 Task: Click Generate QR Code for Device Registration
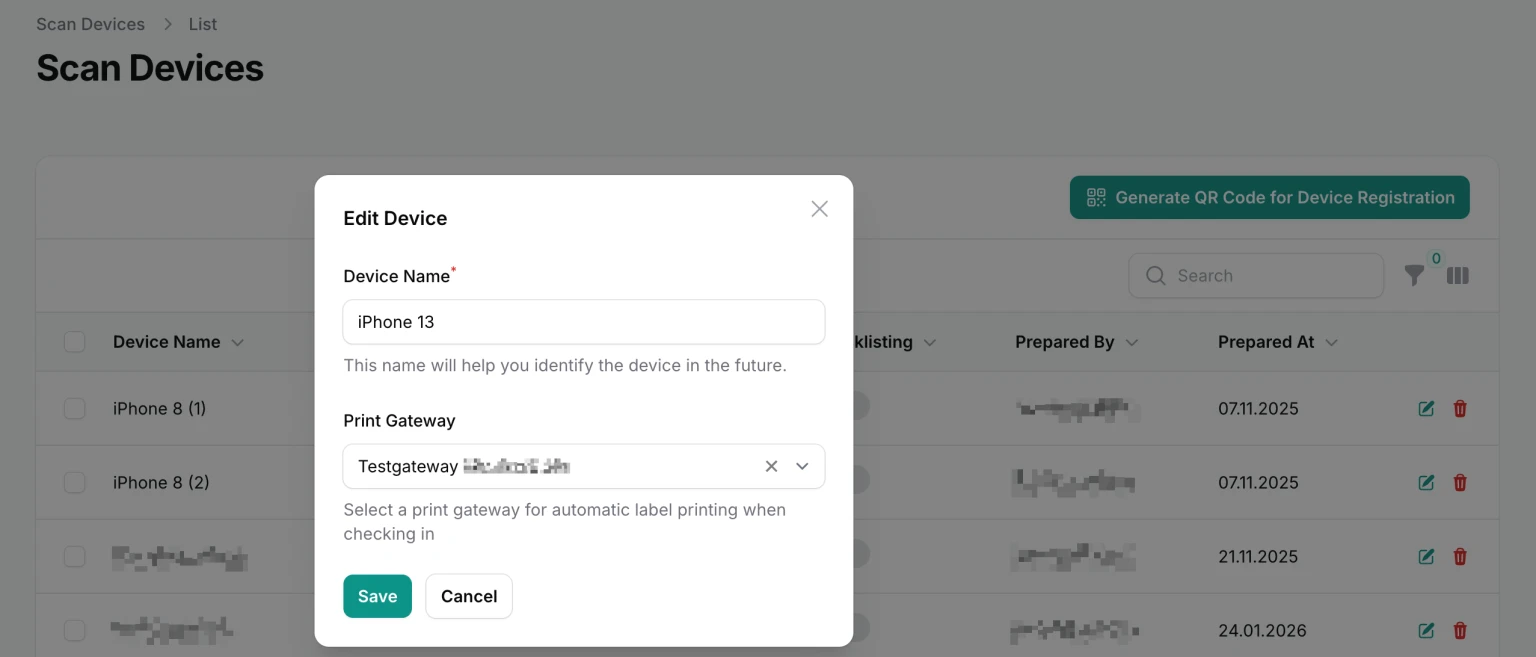(x=1269, y=197)
